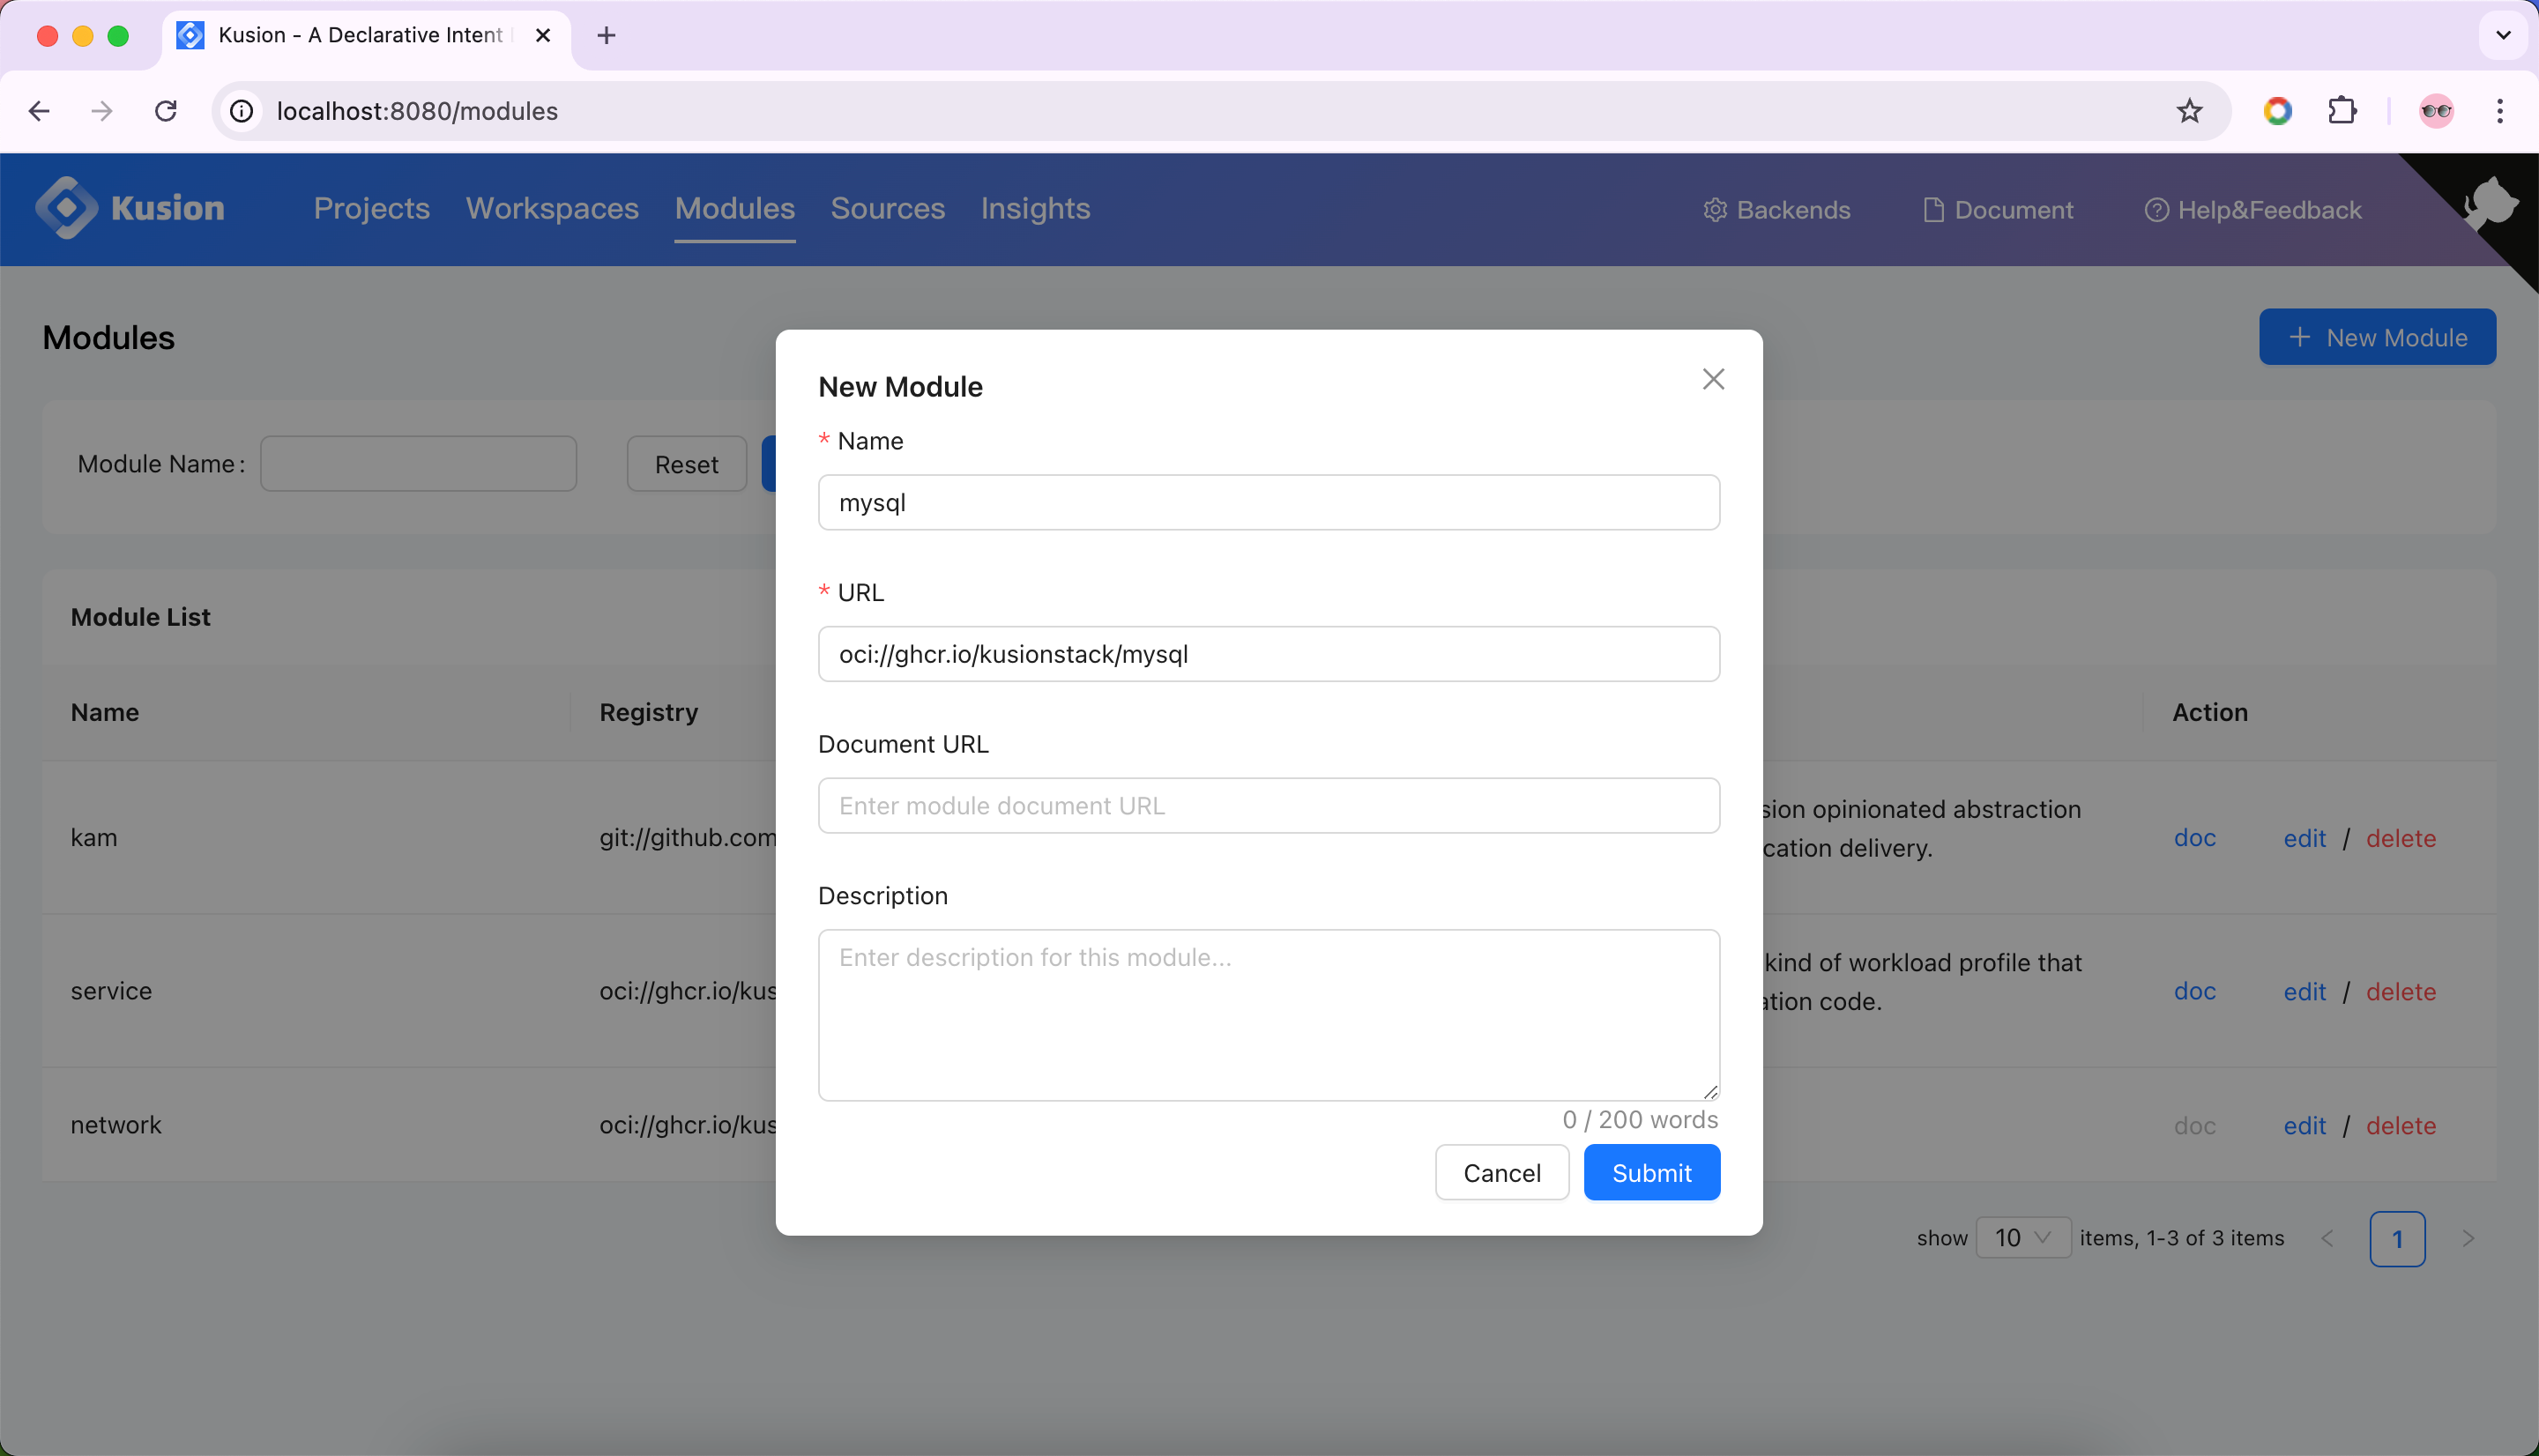Image resolution: width=2539 pixels, height=1456 pixels.
Task: View site information icon in address bar
Action: 242,111
